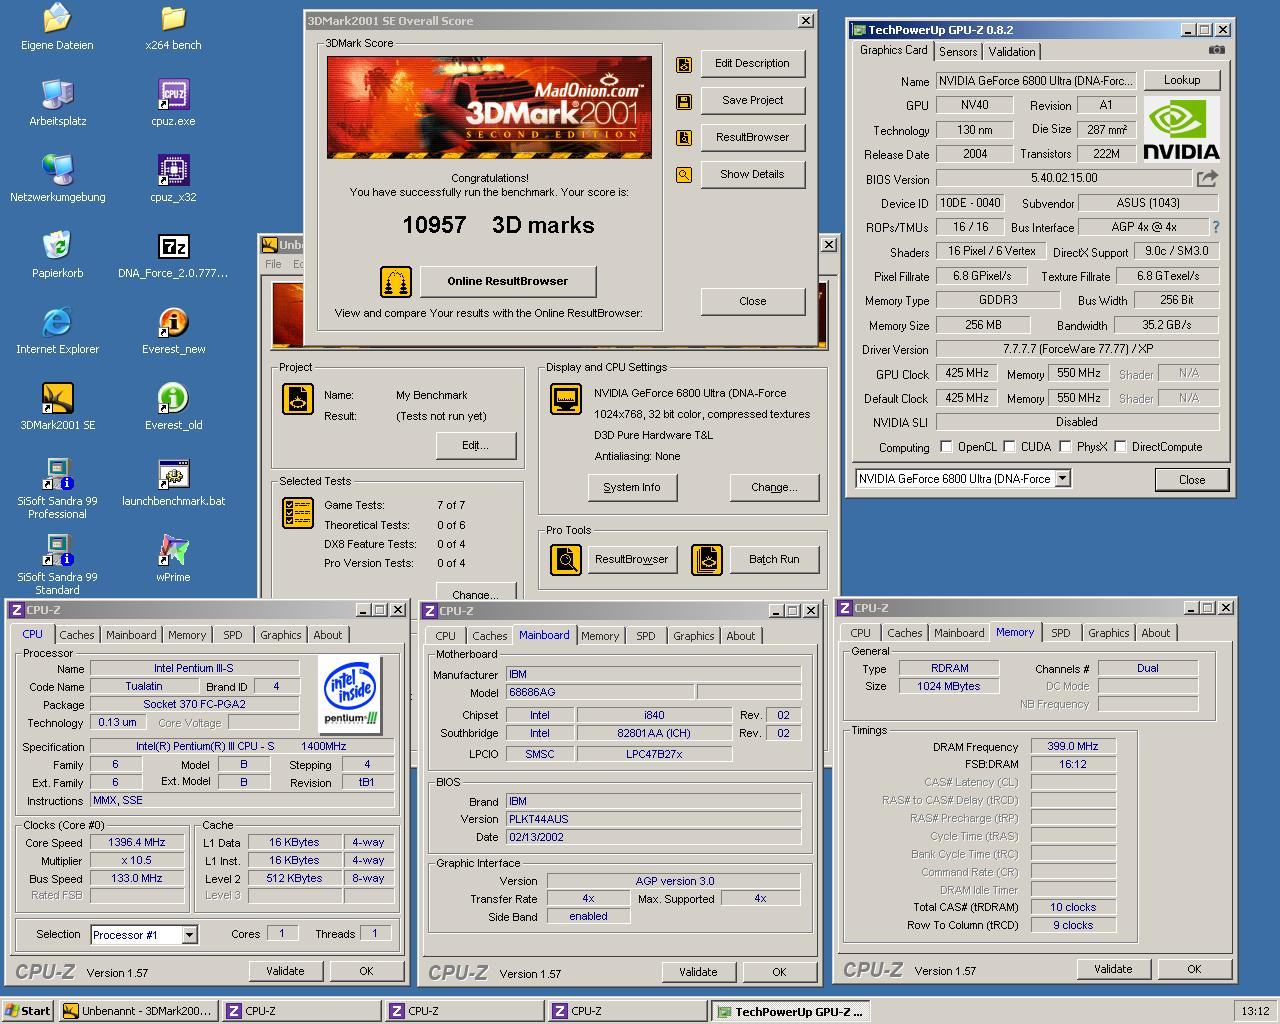
Task: Open the 3DMark2001 SE desktop shortcut
Action: click(x=57, y=399)
